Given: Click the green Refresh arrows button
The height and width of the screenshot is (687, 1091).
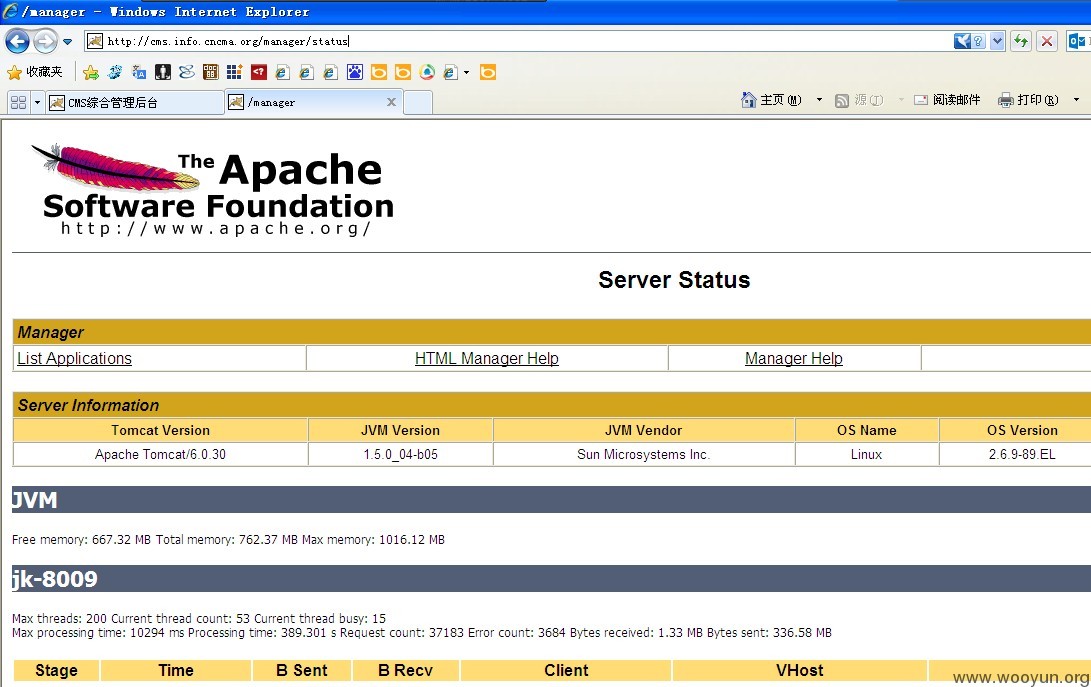Looking at the screenshot, I should click(x=1021, y=41).
